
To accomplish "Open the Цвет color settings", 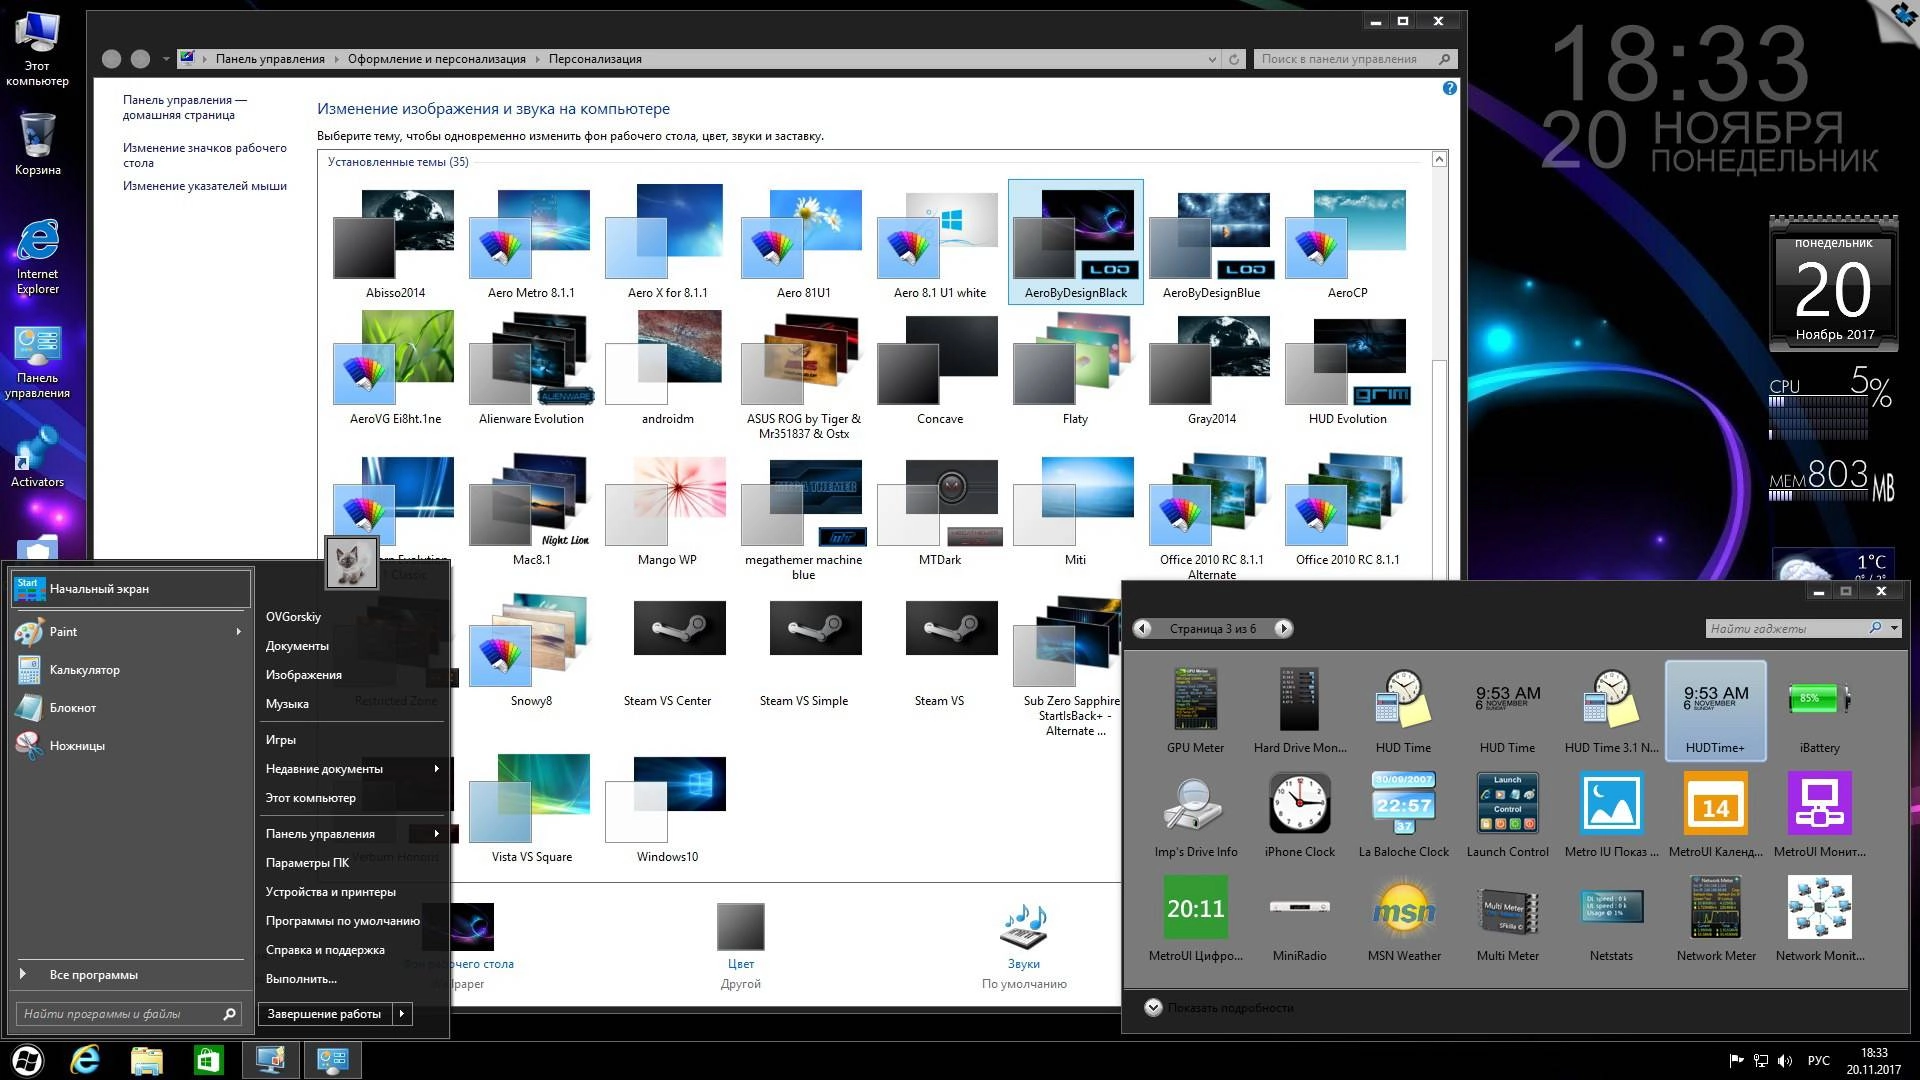I will pos(740,927).
